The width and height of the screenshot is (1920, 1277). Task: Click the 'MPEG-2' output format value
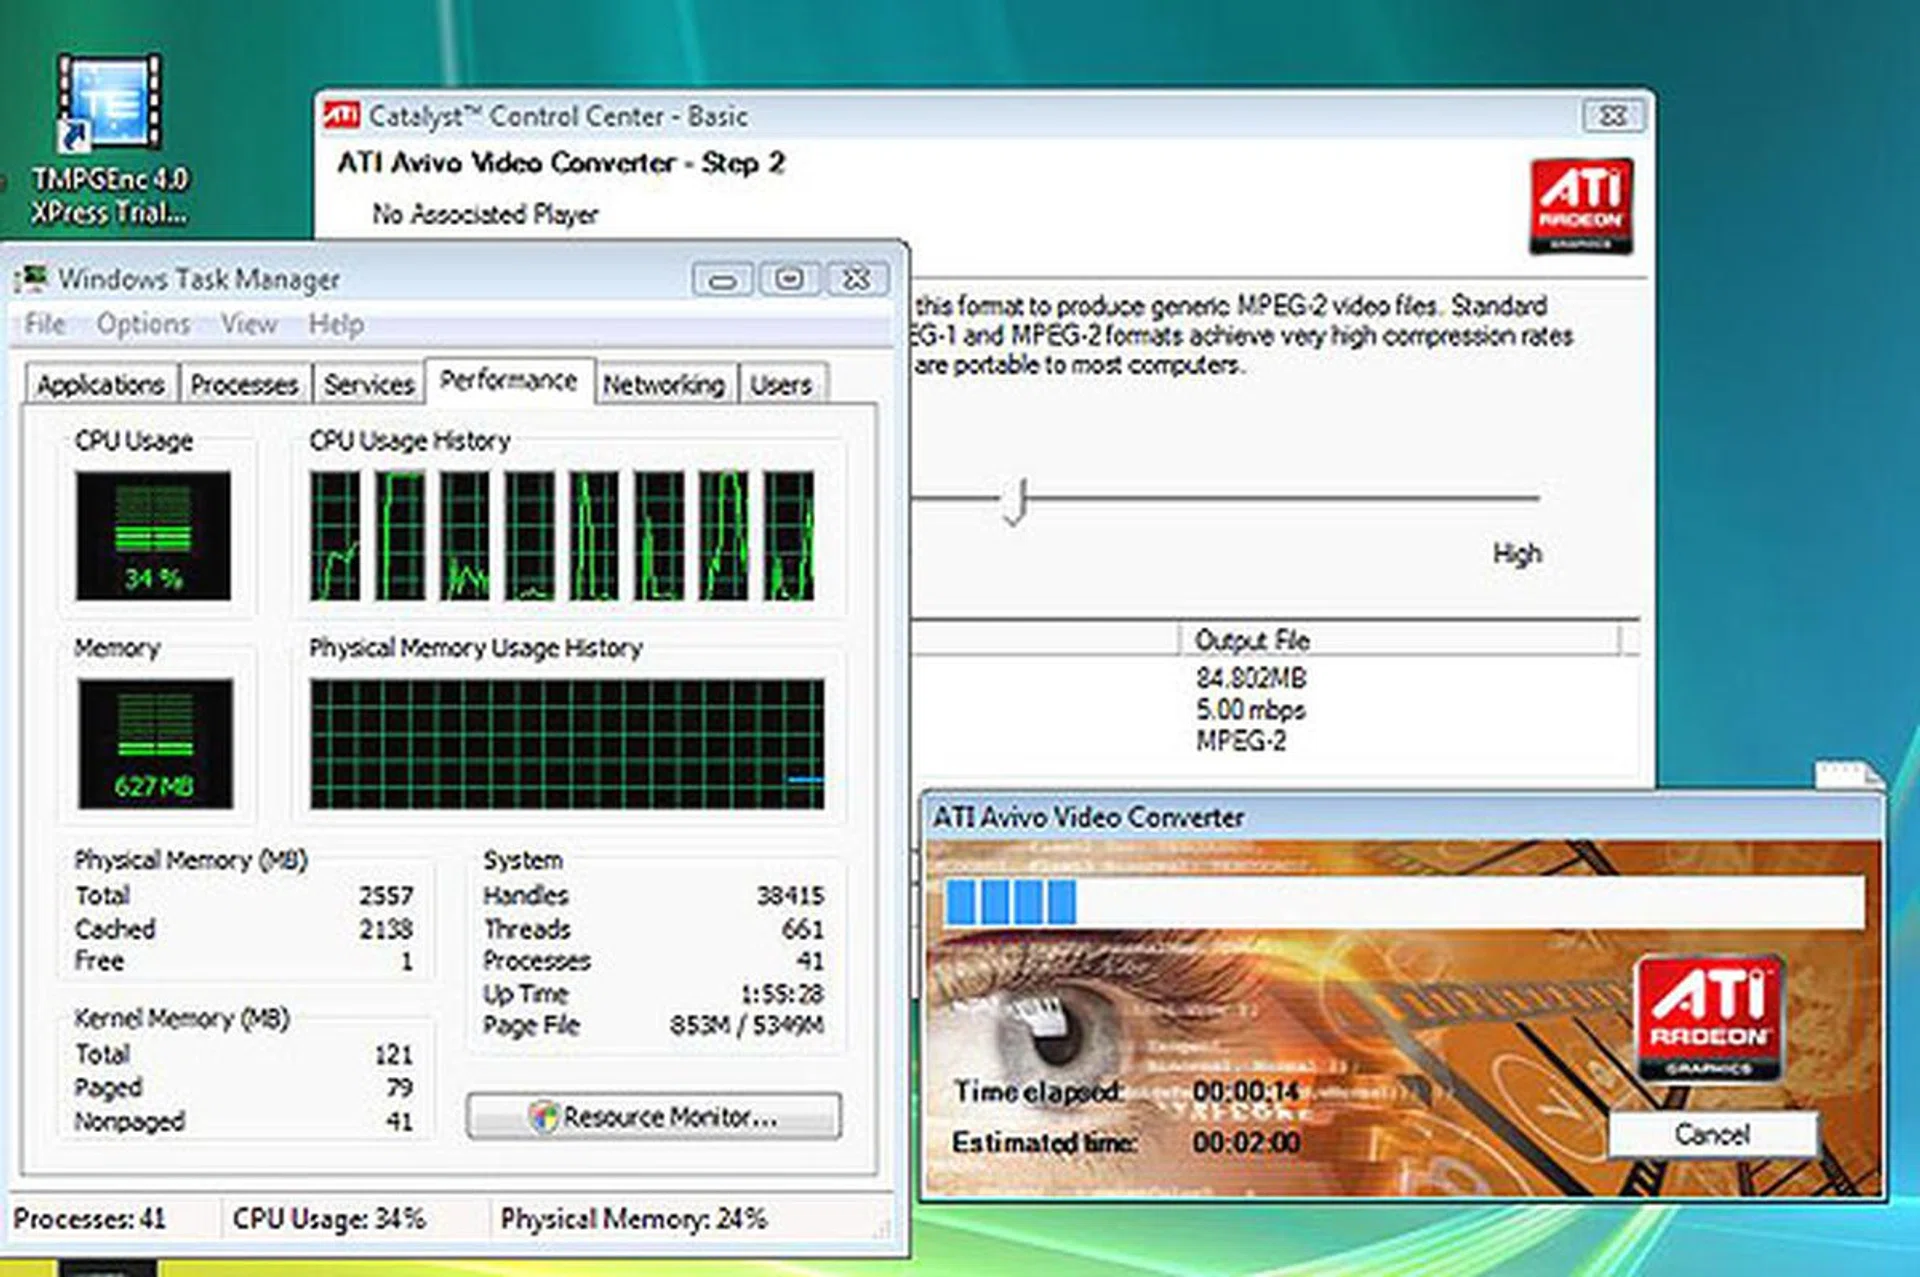pos(1241,741)
